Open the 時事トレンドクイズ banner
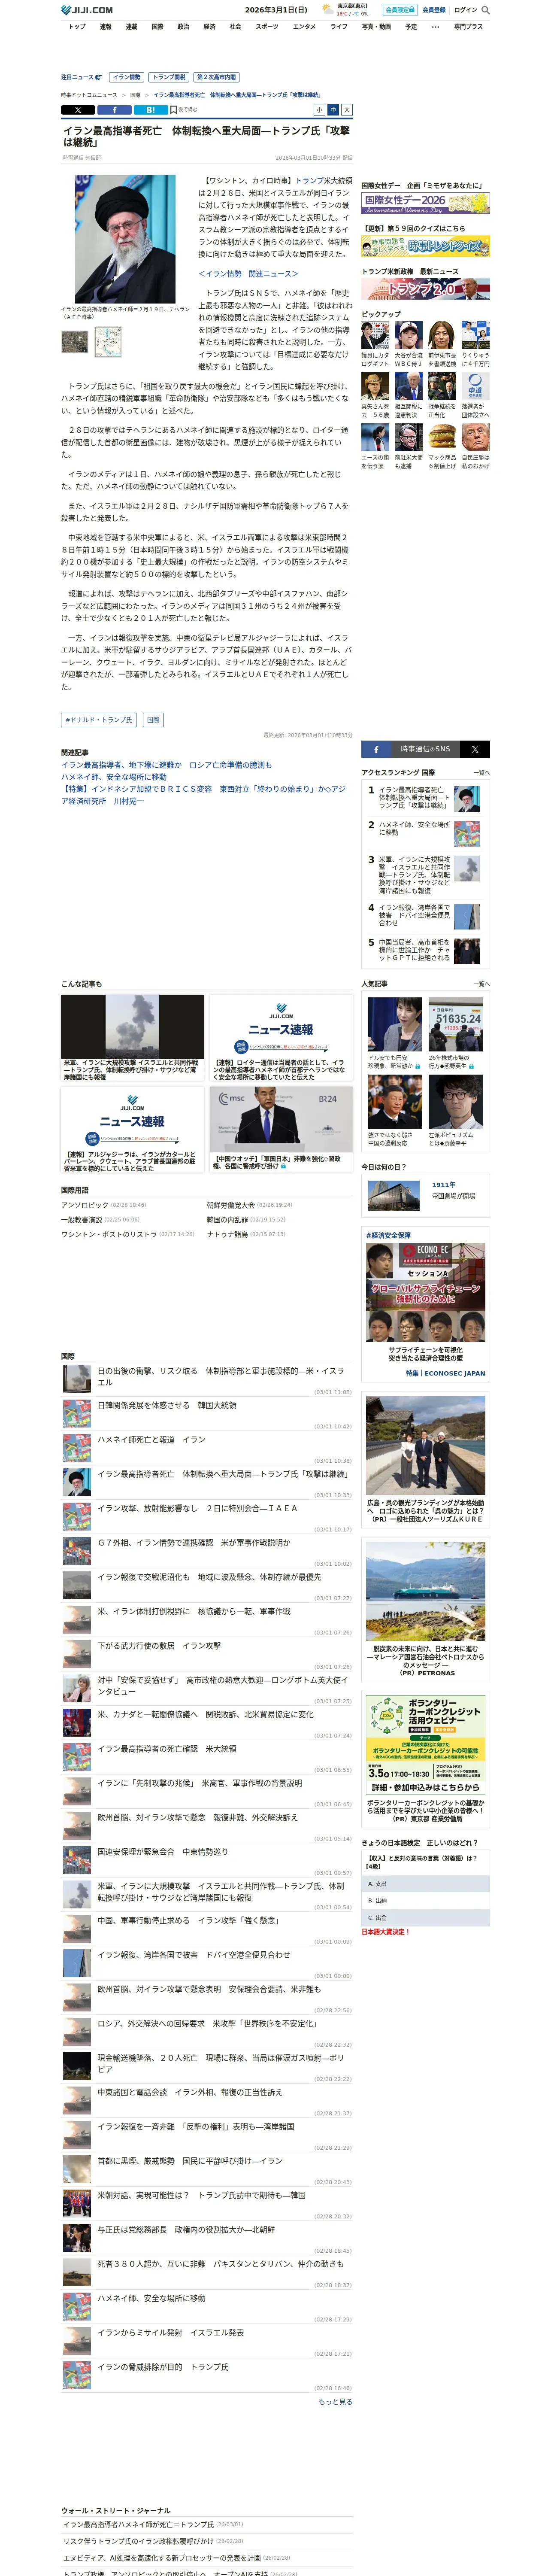 pos(426,246)
